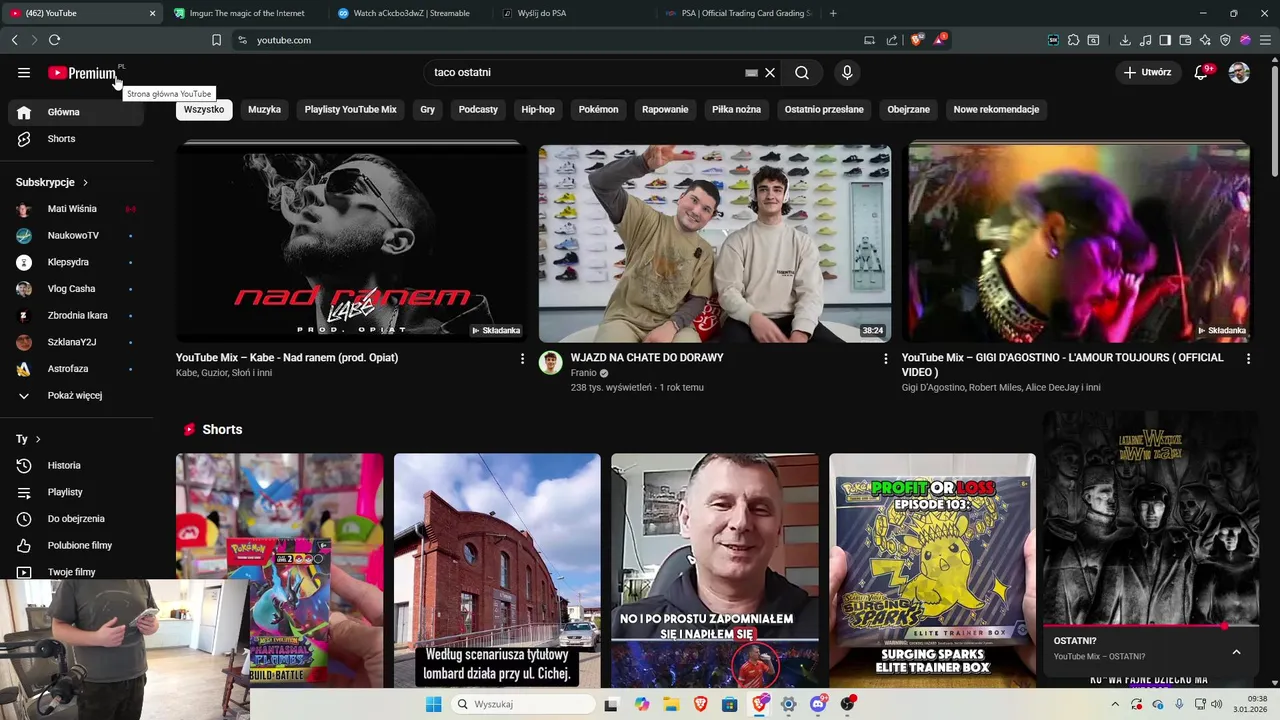This screenshot has height=720, width=1280.
Task: Click the Utwórz create button
Action: click(x=1147, y=72)
